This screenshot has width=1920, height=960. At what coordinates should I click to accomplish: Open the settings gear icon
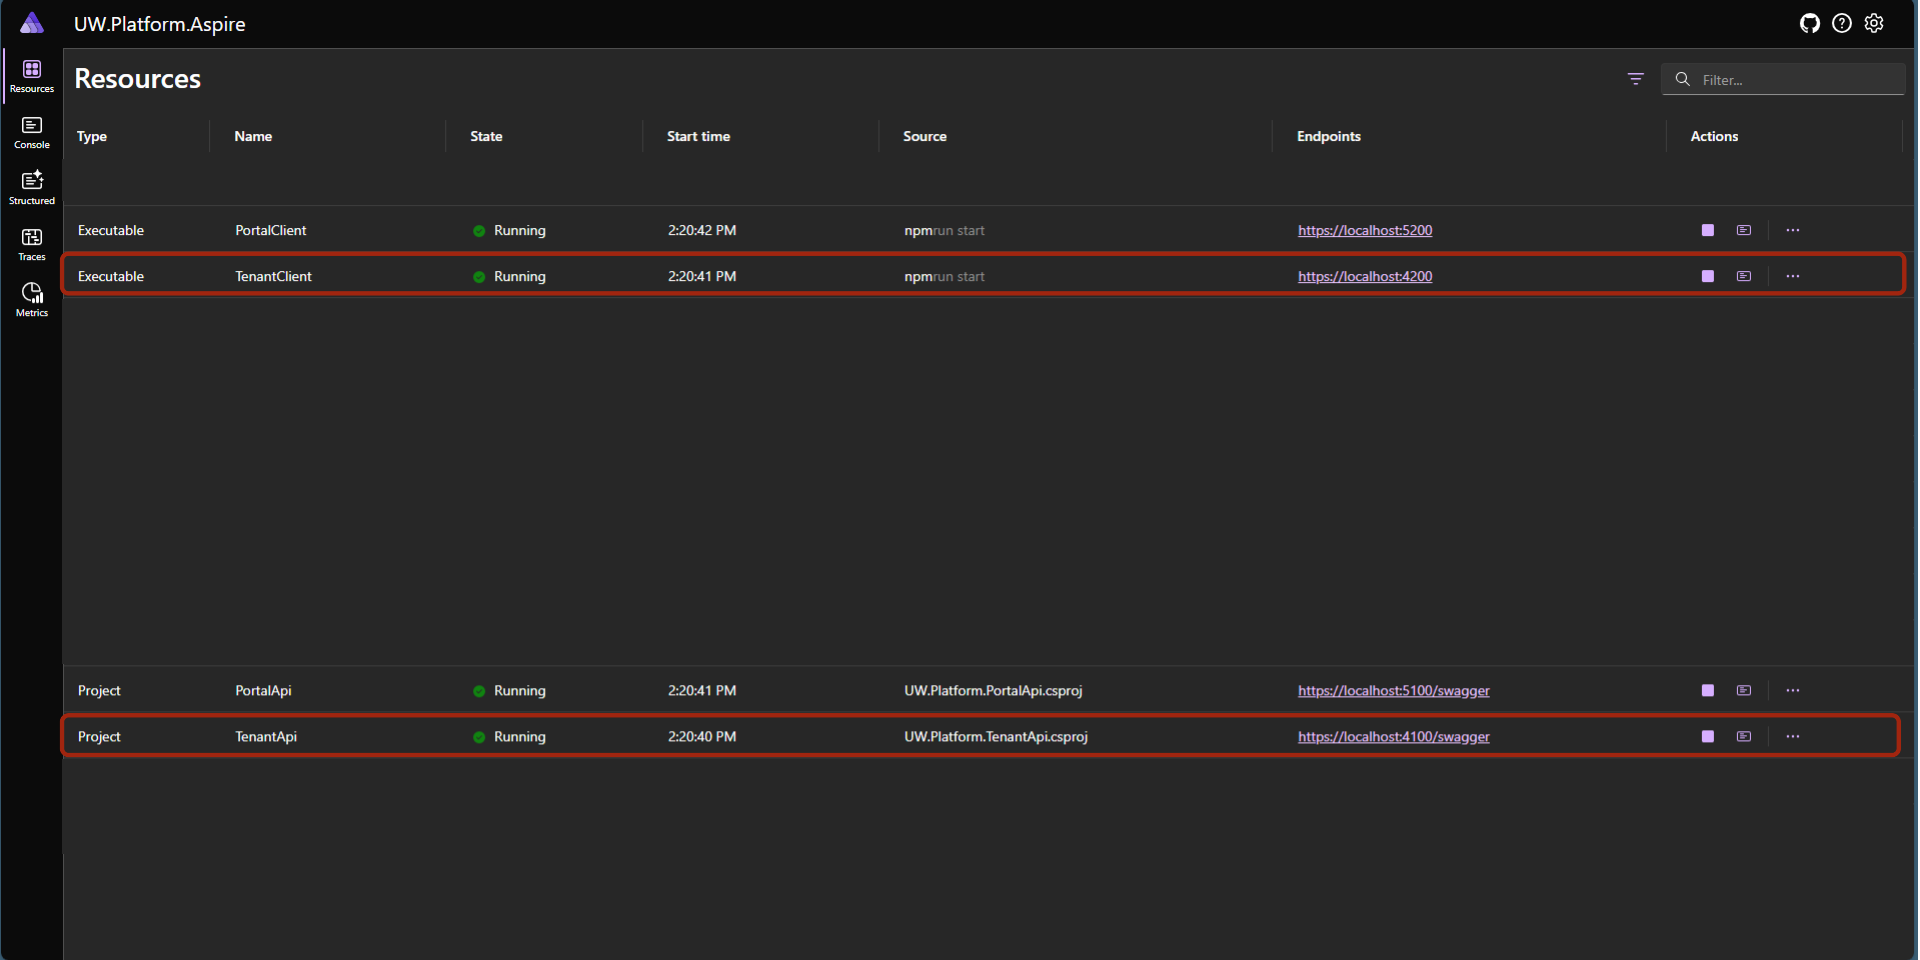coord(1874,24)
